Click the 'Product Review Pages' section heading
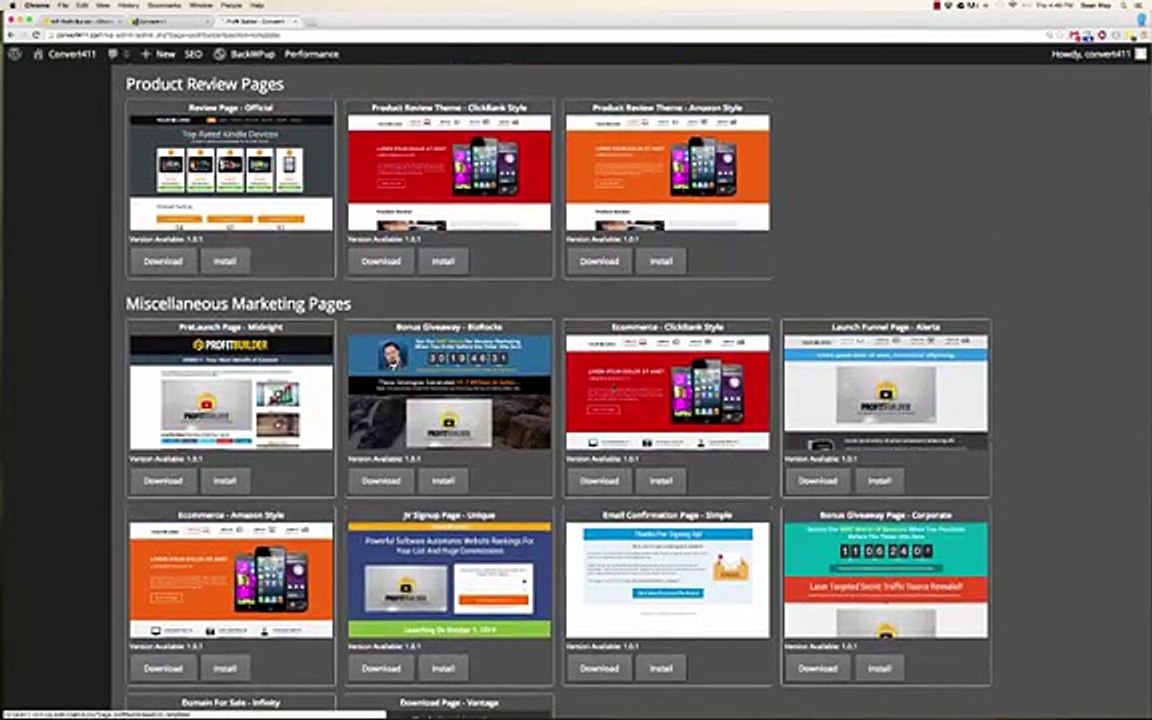This screenshot has width=1152, height=720. [x=205, y=84]
